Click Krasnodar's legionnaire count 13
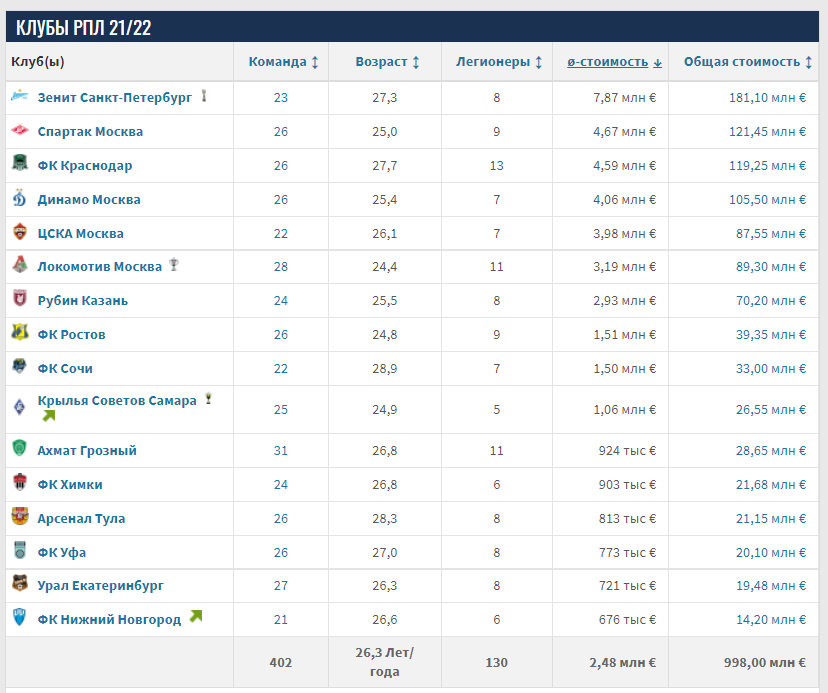The image size is (828, 693). click(496, 165)
